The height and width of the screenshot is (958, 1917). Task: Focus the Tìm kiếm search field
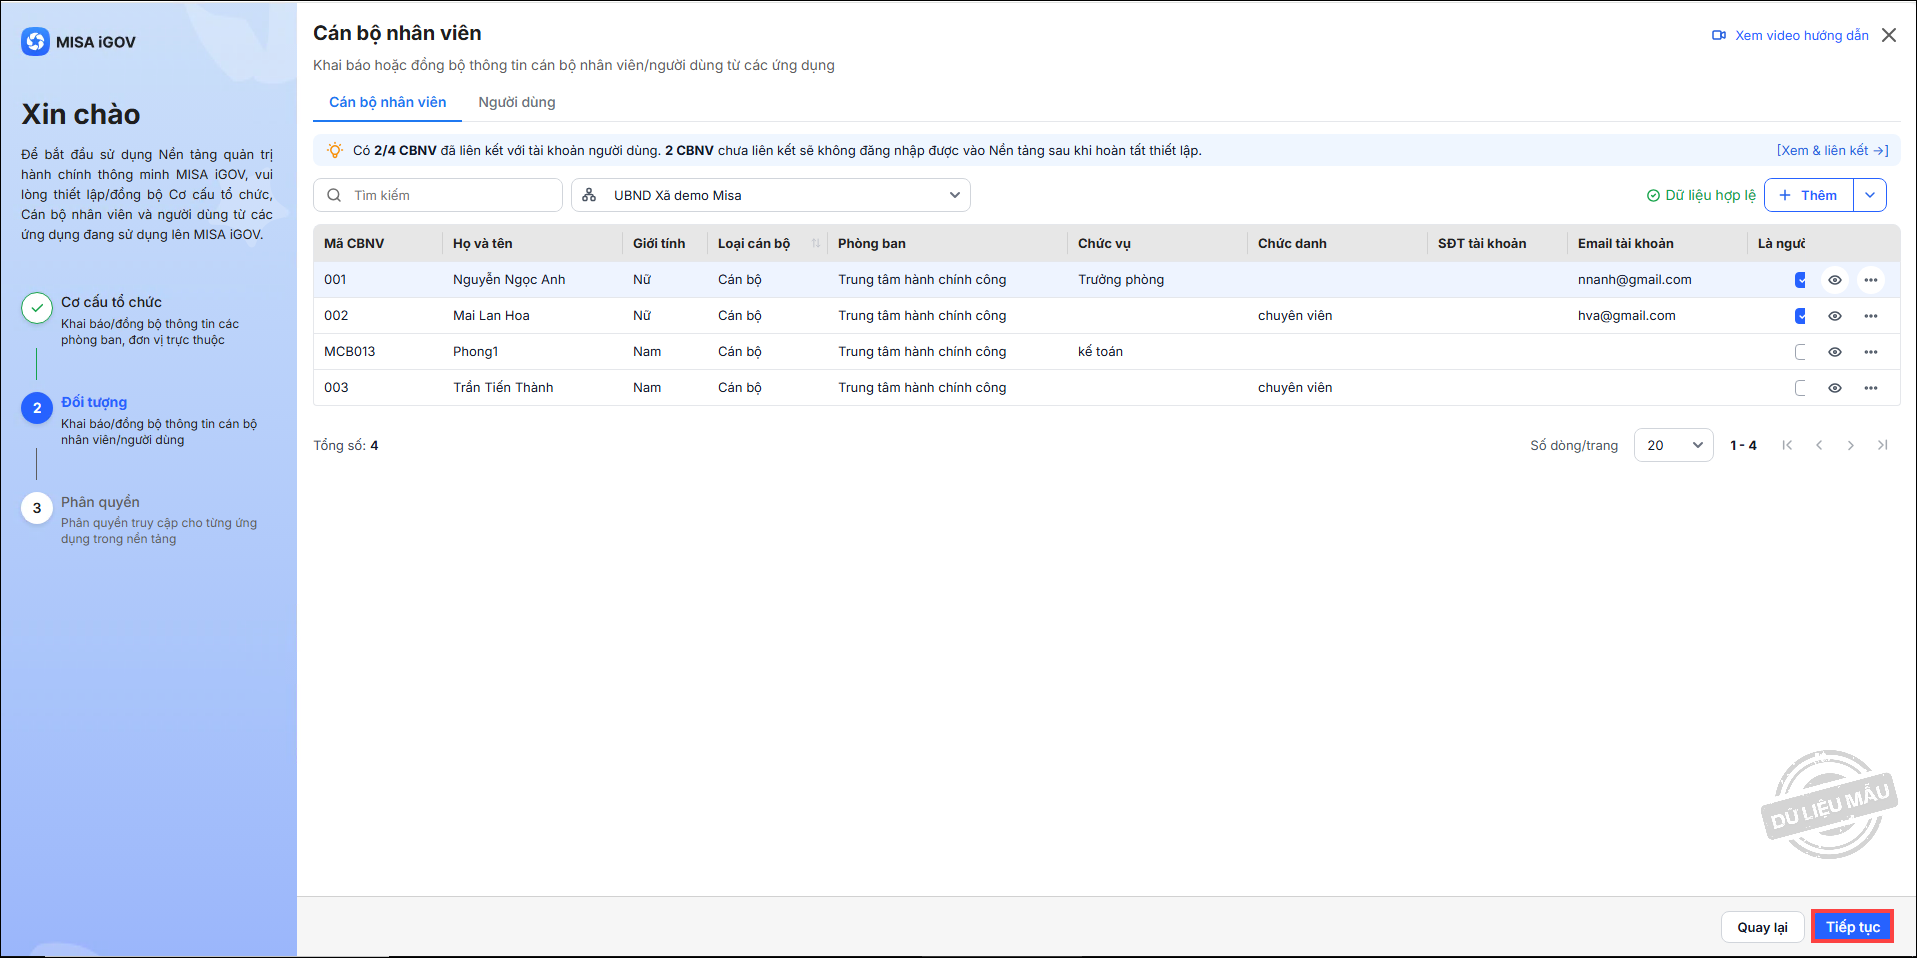tap(438, 195)
